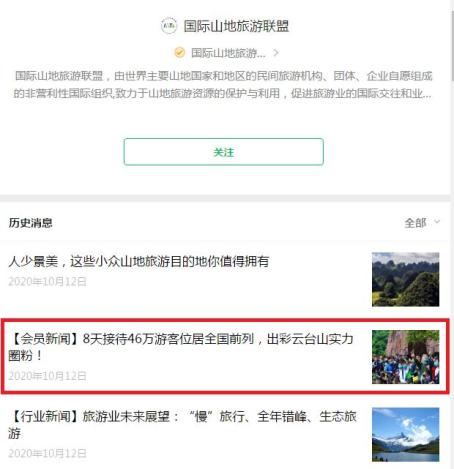Viewport: 454px width, 469px height.
Task: Click date under the 行业新闻 article
Action: coord(47,453)
